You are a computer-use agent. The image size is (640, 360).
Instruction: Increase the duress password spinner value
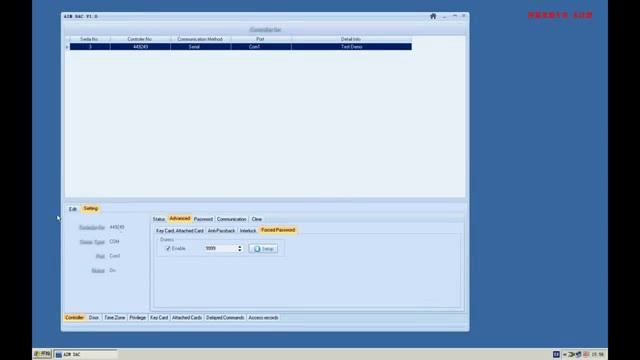(240, 247)
